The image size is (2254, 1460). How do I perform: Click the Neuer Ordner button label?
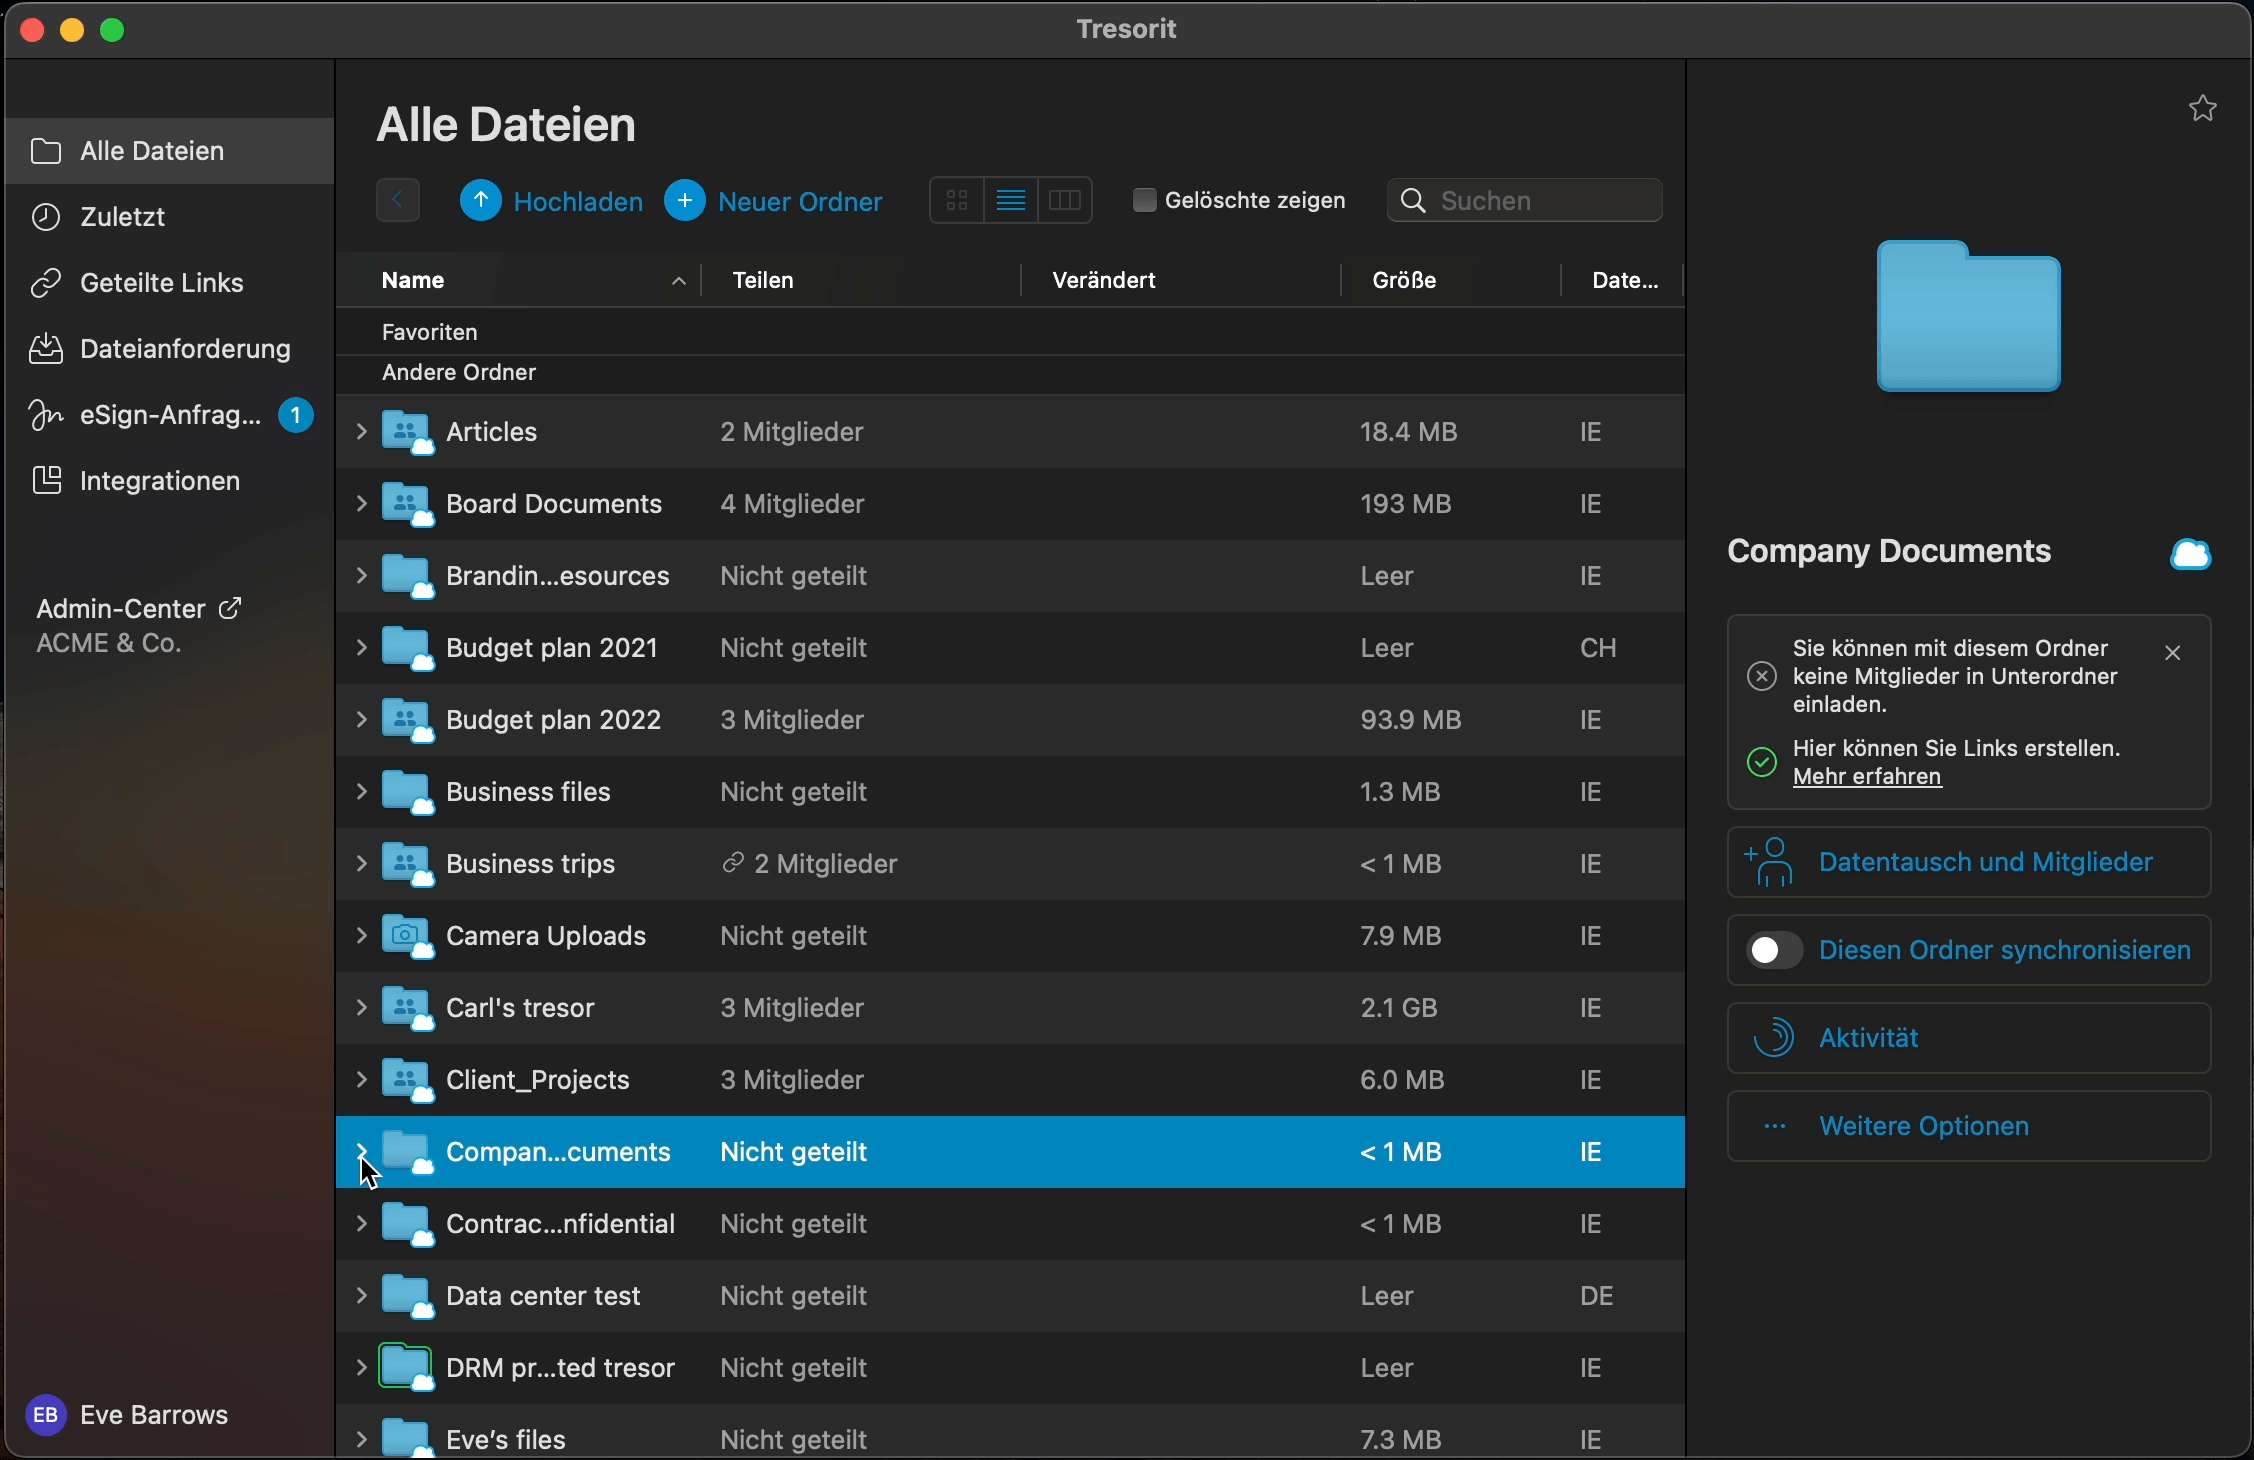coord(800,202)
